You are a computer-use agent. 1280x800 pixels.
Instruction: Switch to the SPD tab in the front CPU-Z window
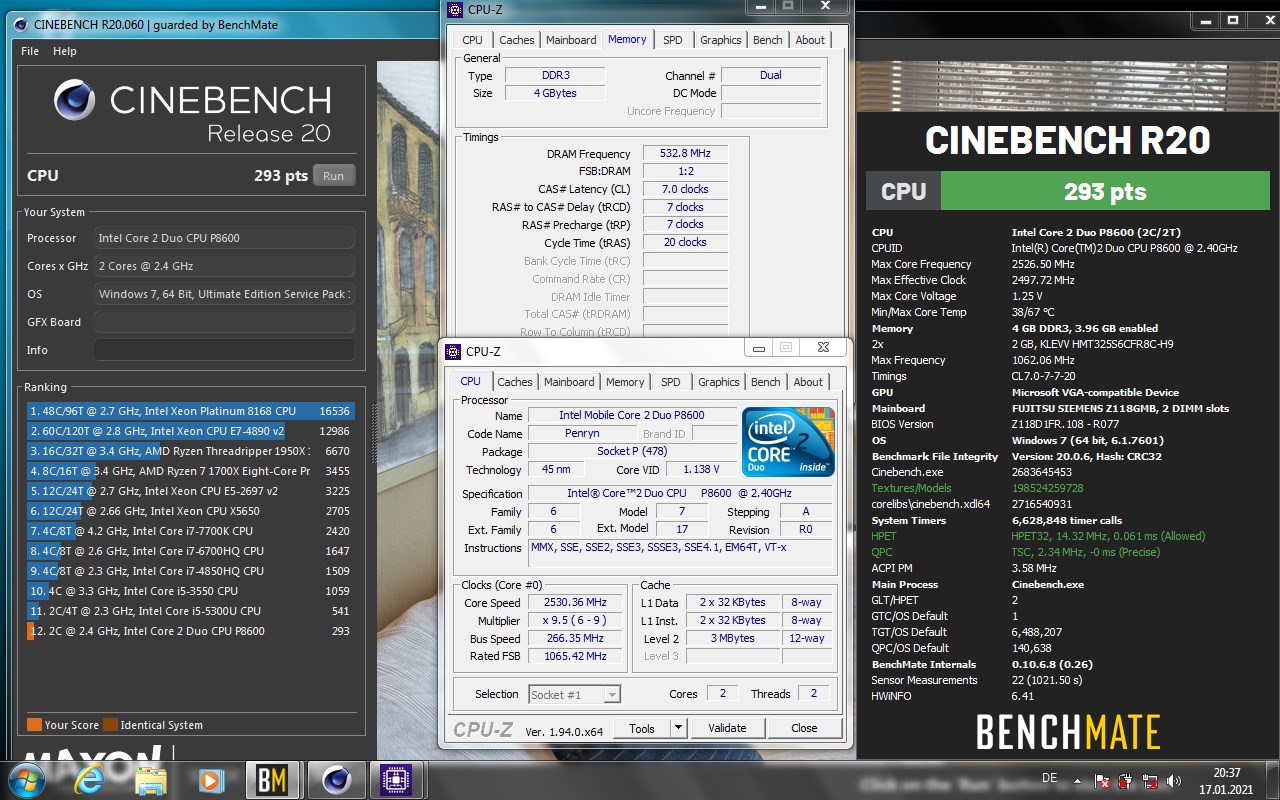(671, 382)
